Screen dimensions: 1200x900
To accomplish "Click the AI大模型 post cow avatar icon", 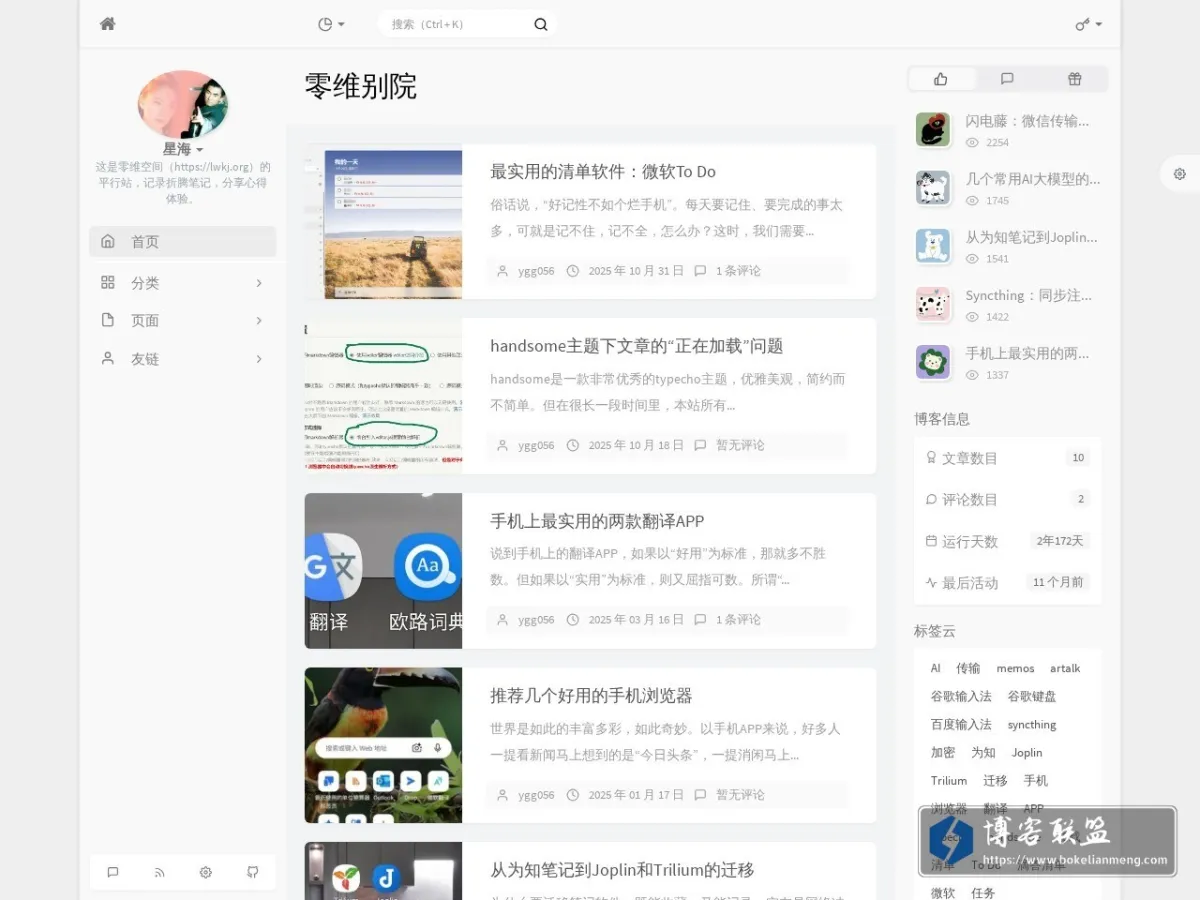I will tap(933, 188).
